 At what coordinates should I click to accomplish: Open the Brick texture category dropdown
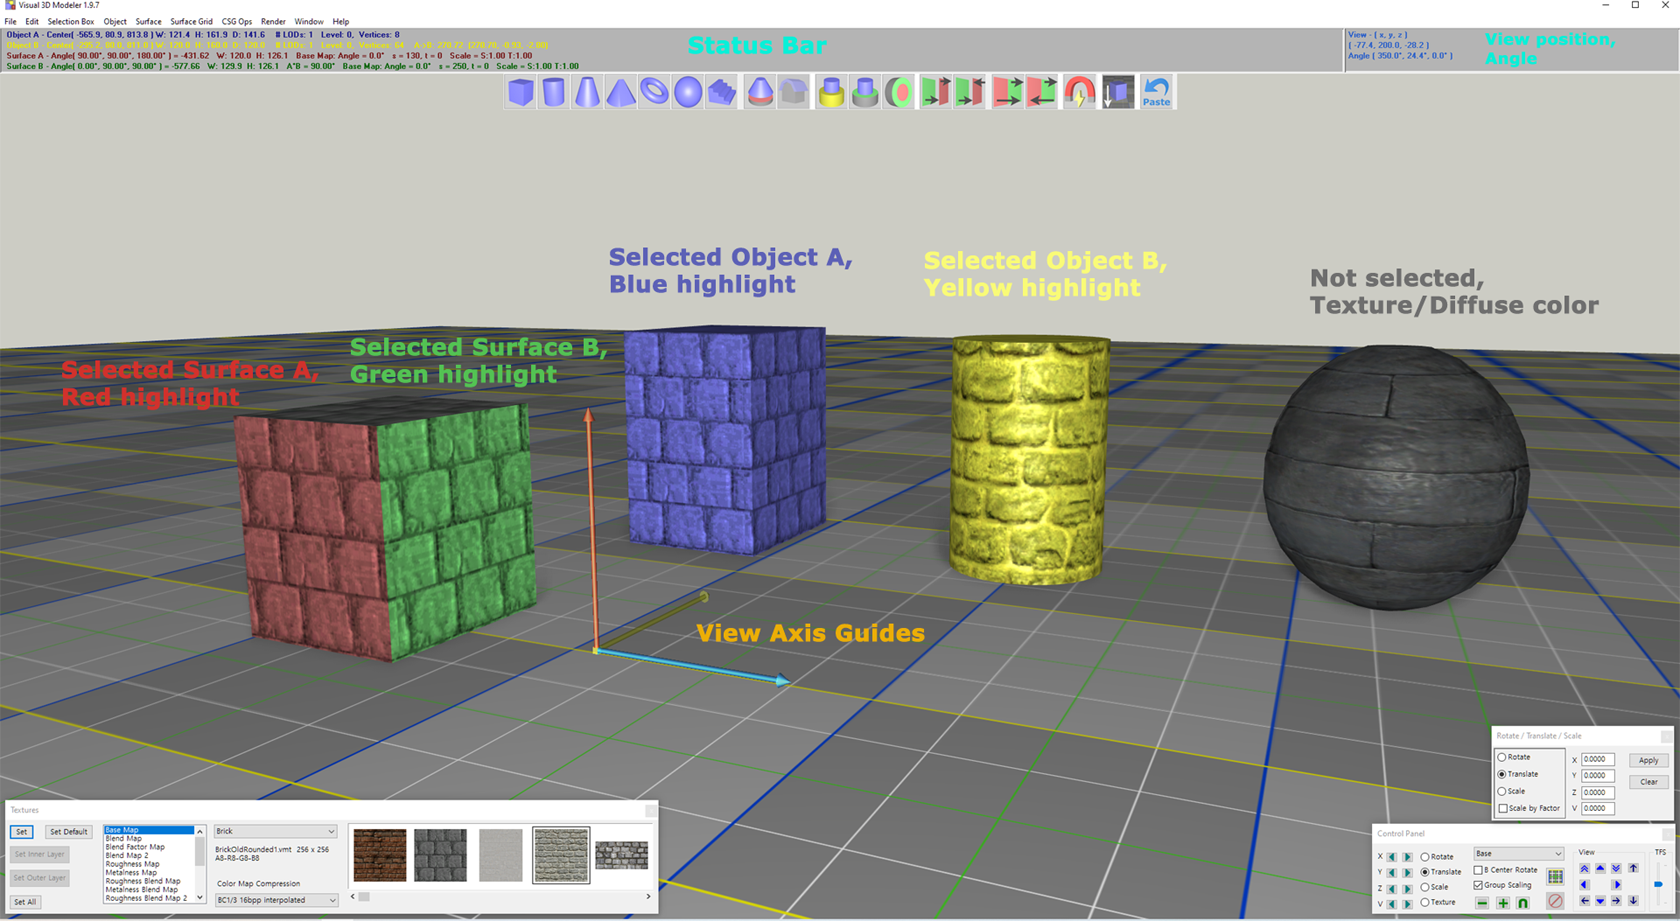coord(275,831)
